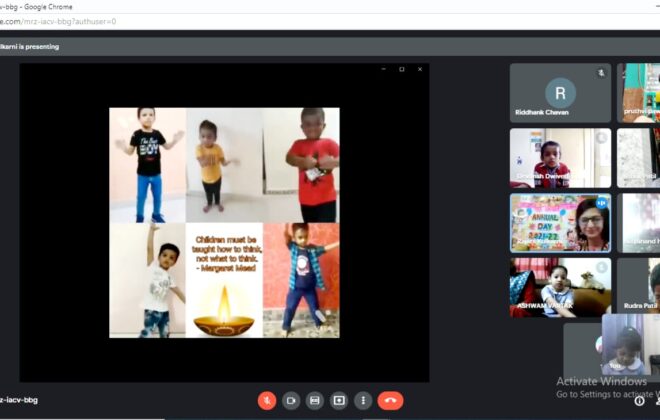Open the three-dot more options menu
This screenshot has height=420, width=660.
point(363,400)
